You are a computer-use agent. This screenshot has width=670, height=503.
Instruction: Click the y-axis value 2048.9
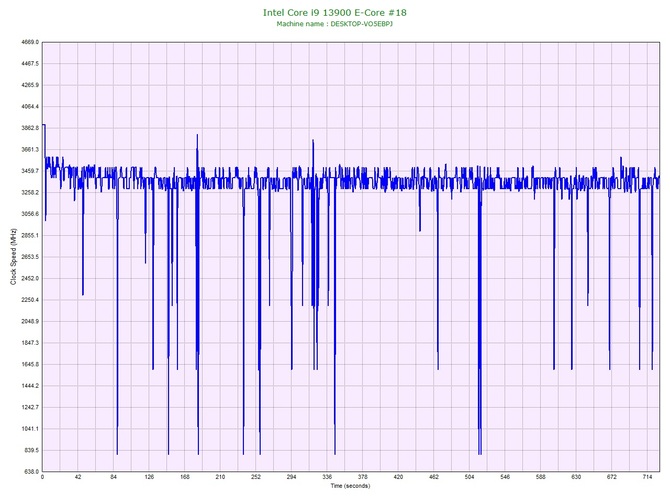click(x=30, y=321)
